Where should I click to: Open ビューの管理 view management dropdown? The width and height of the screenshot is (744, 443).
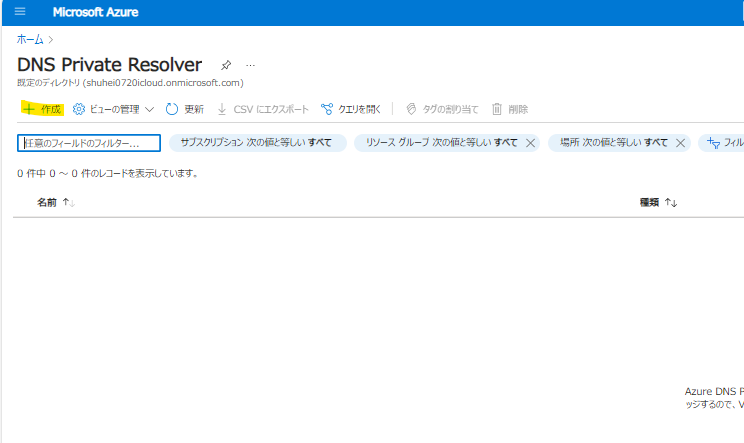click(x=113, y=110)
